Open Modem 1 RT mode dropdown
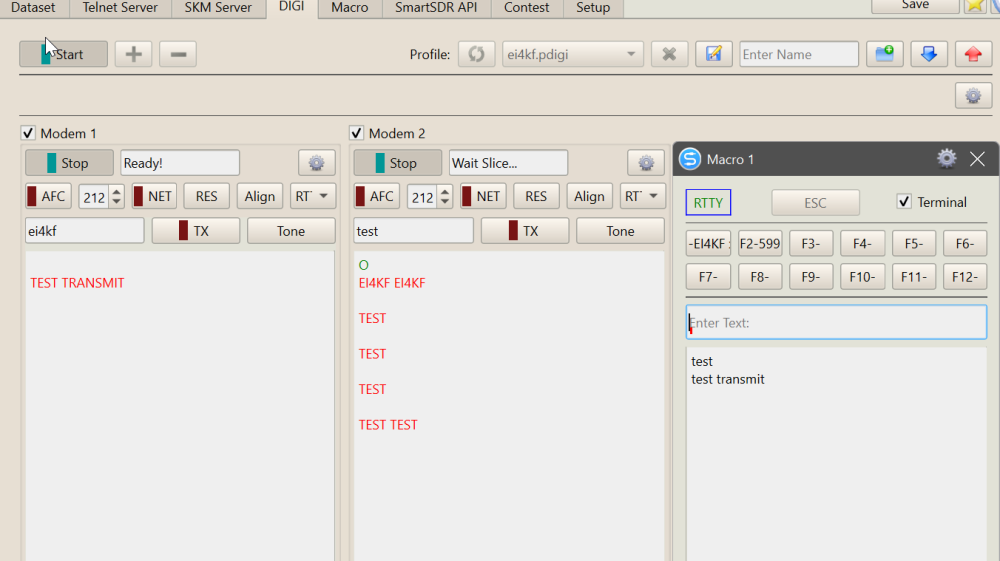 (312, 196)
